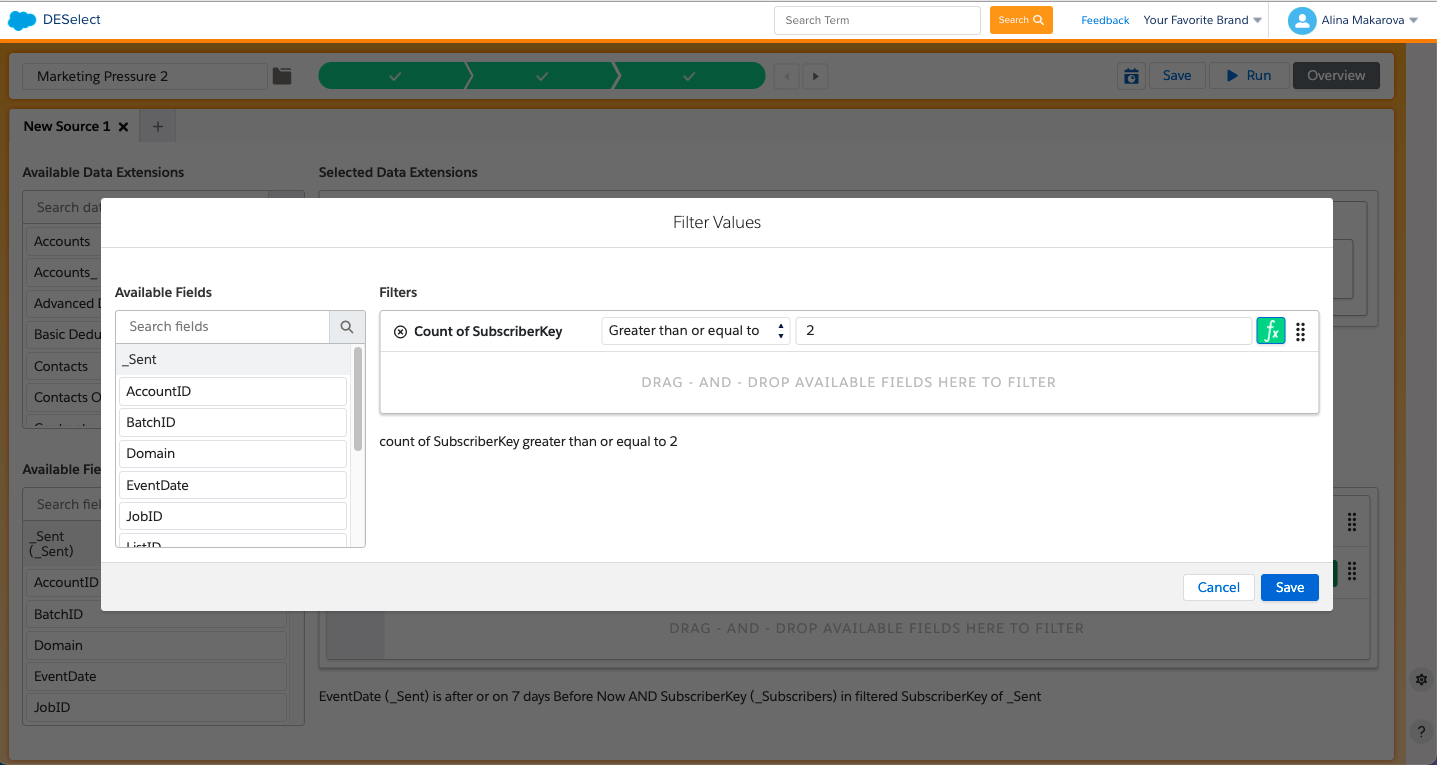Open the folder icon beside selection name
This screenshot has width=1437, height=765.
pyautogui.click(x=282, y=76)
